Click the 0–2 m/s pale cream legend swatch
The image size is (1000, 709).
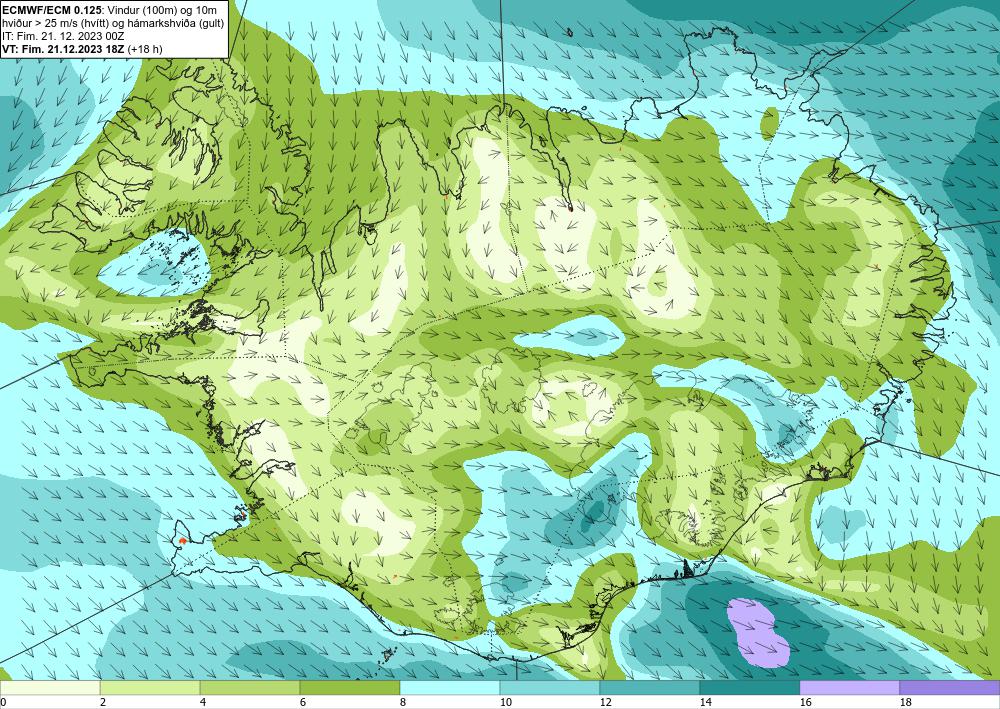click(x=50, y=687)
